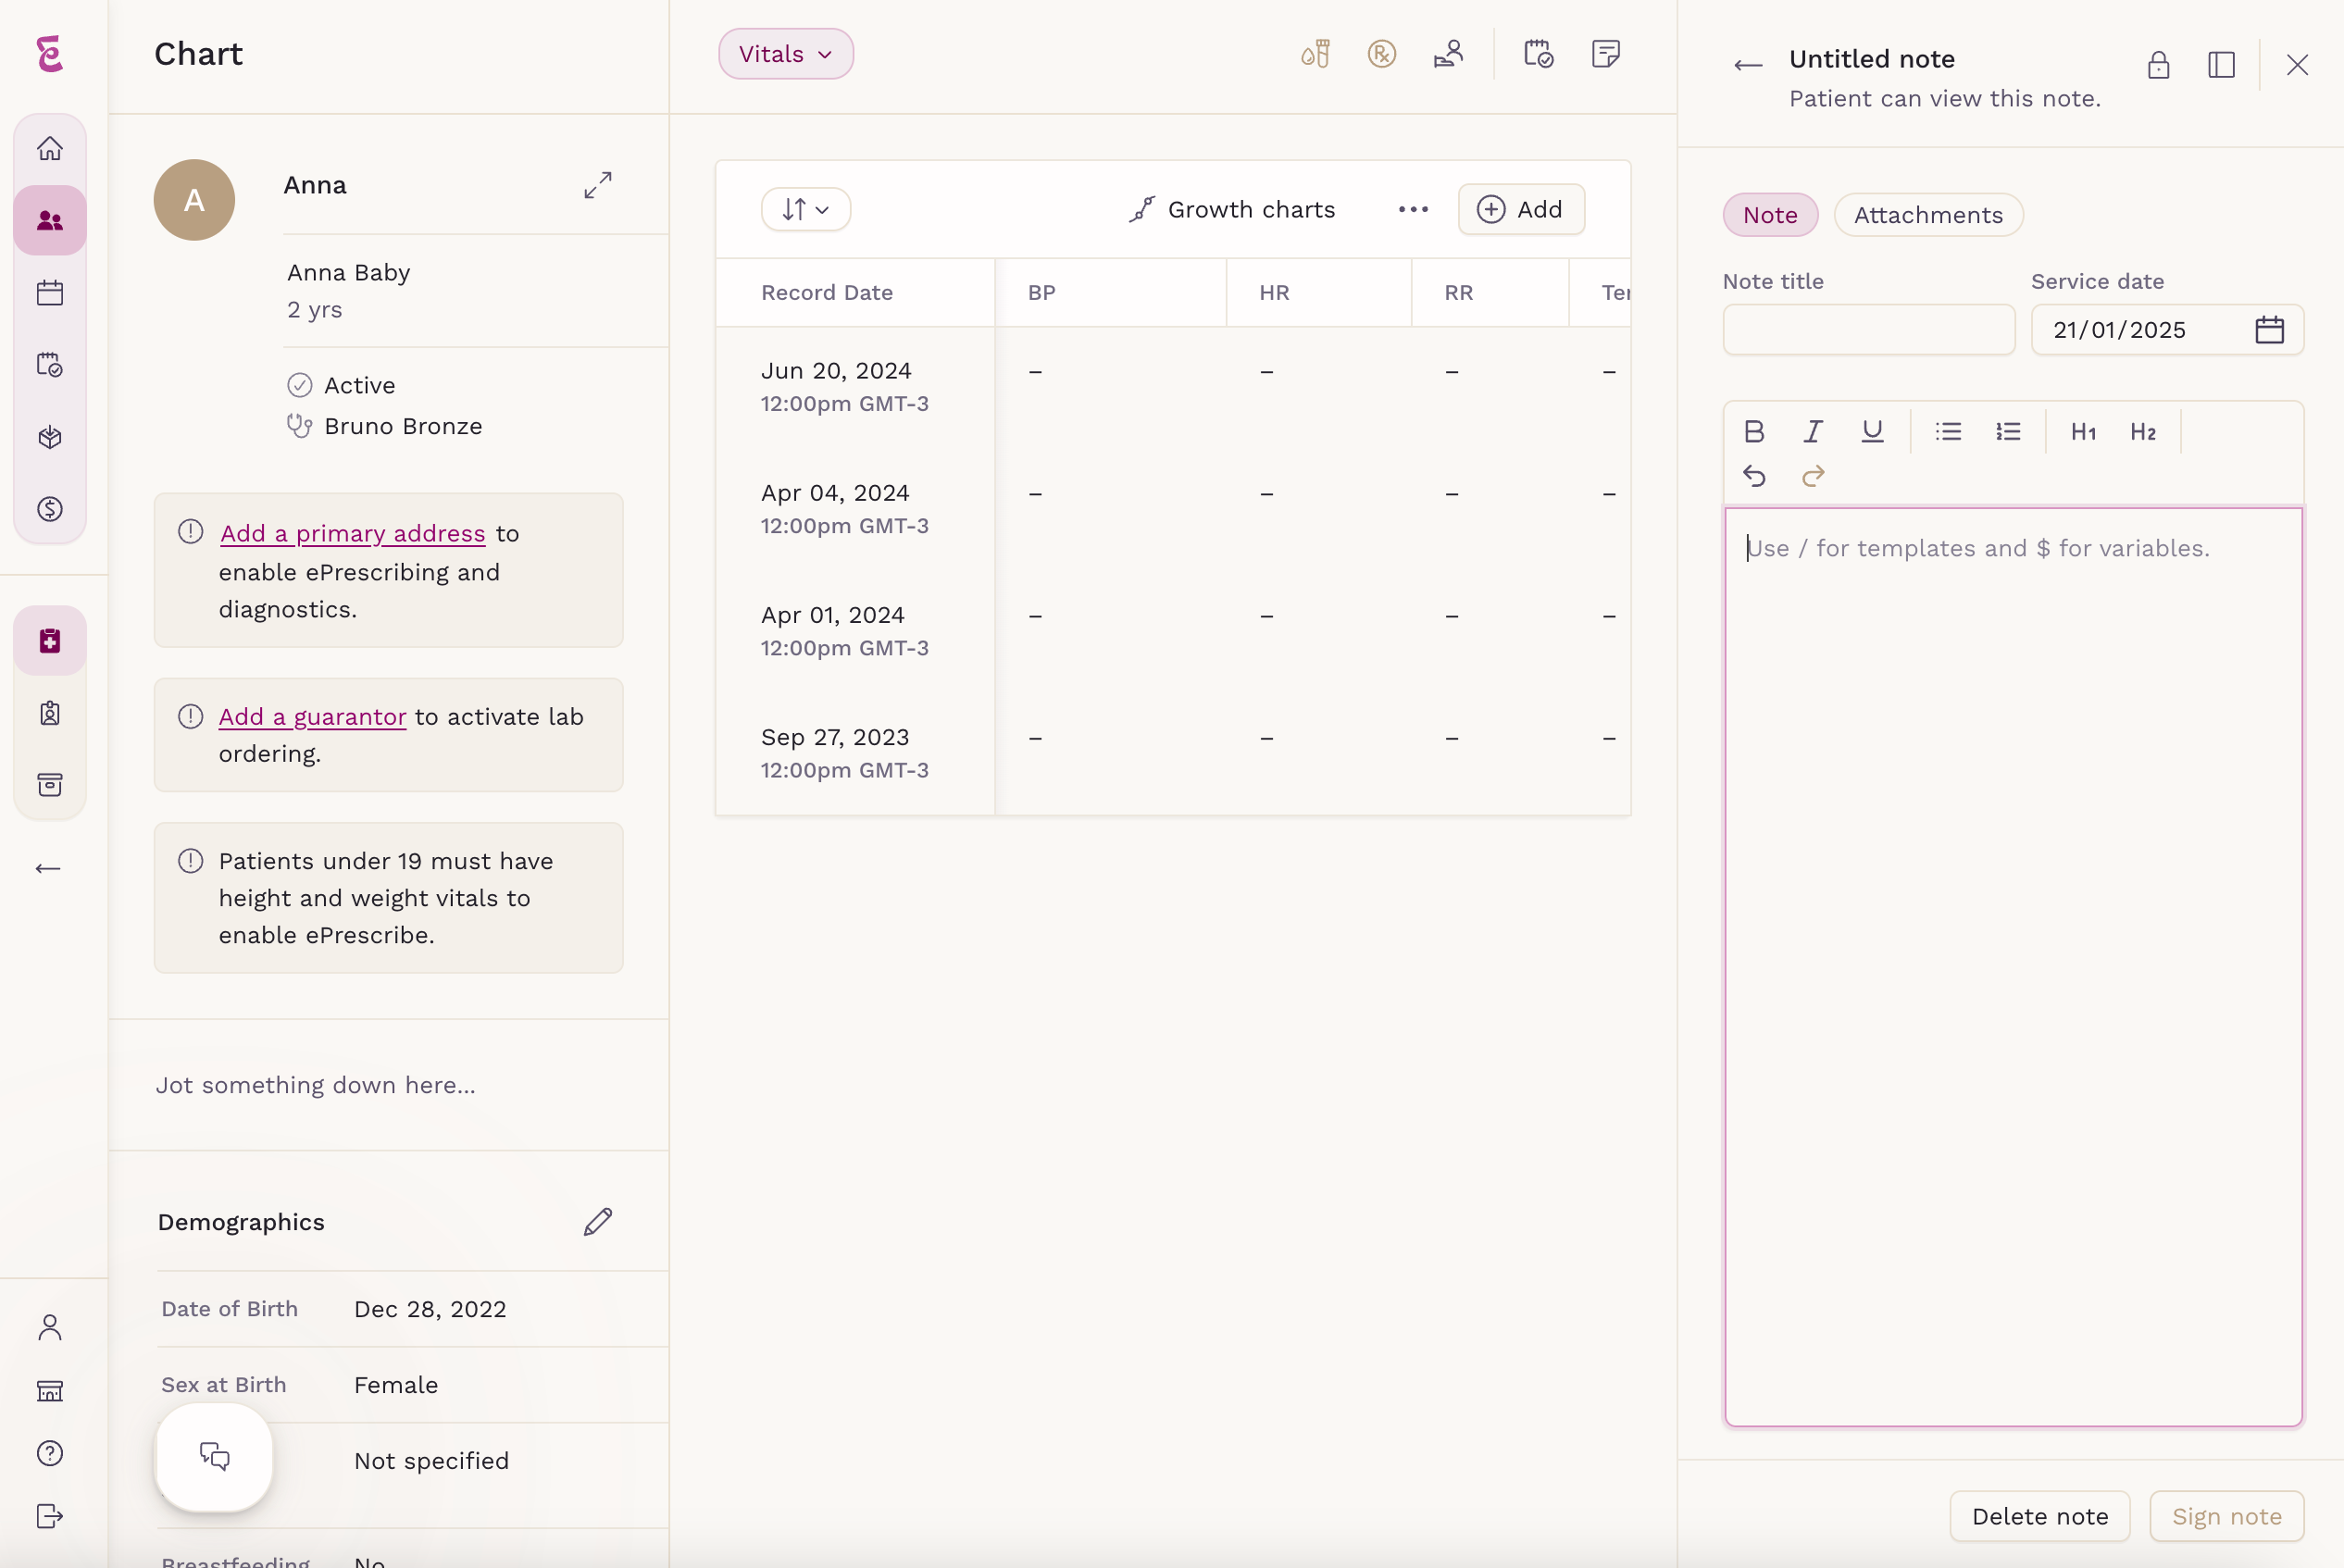Open the home icon in sidebar
This screenshot has width=2344, height=1568.
pyautogui.click(x=50, y=149)
